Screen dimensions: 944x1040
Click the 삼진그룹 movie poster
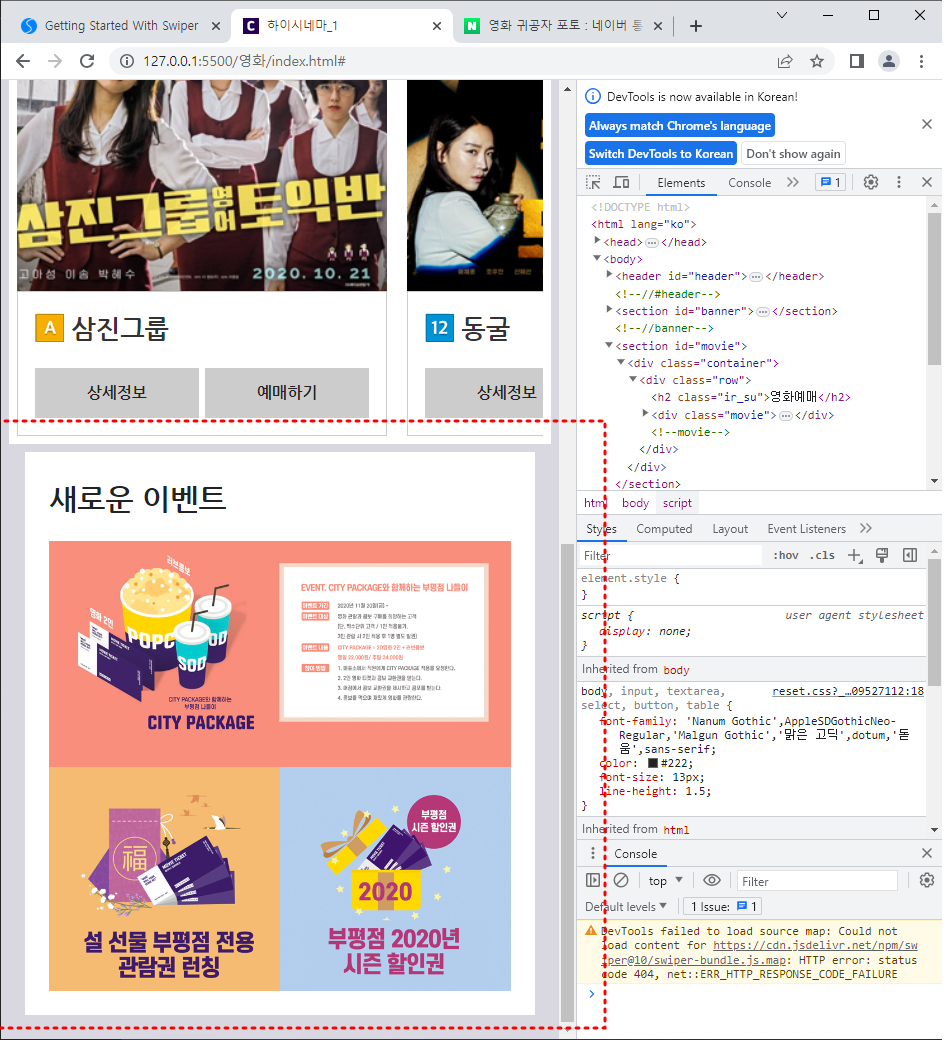202,186
